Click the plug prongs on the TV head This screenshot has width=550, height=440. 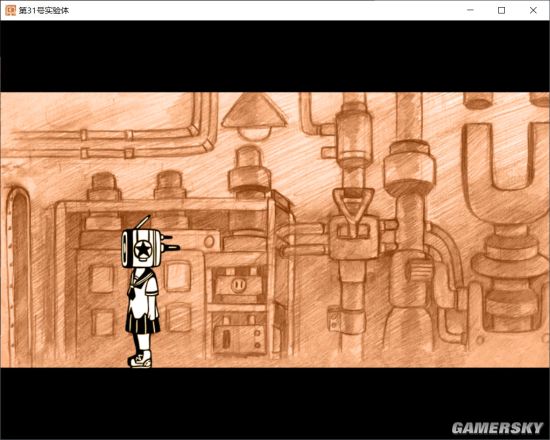point(170,243)
